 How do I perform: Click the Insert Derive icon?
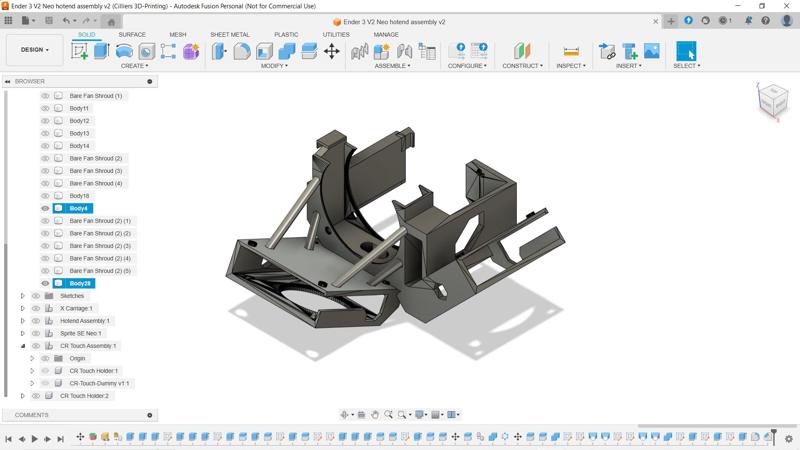(x=607, y=51)
